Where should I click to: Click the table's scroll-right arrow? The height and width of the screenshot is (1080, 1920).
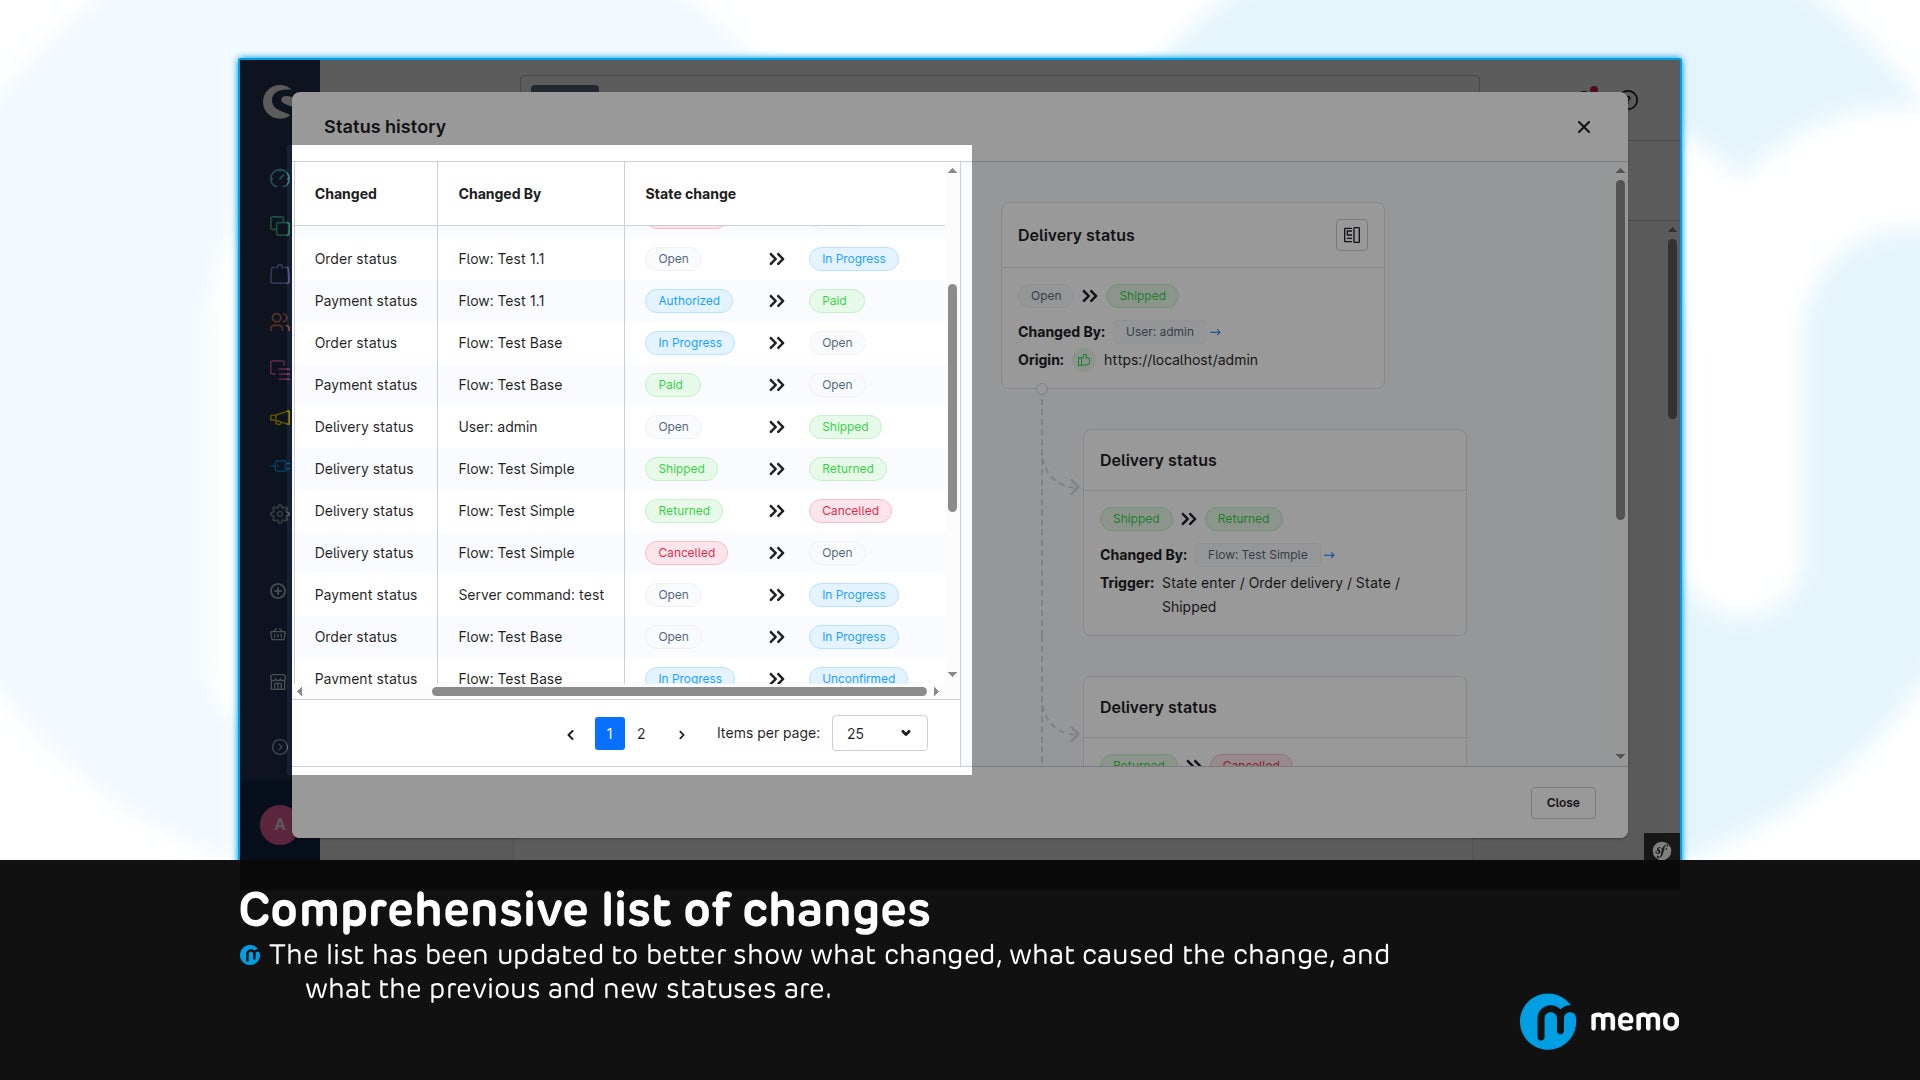(936, 691)
